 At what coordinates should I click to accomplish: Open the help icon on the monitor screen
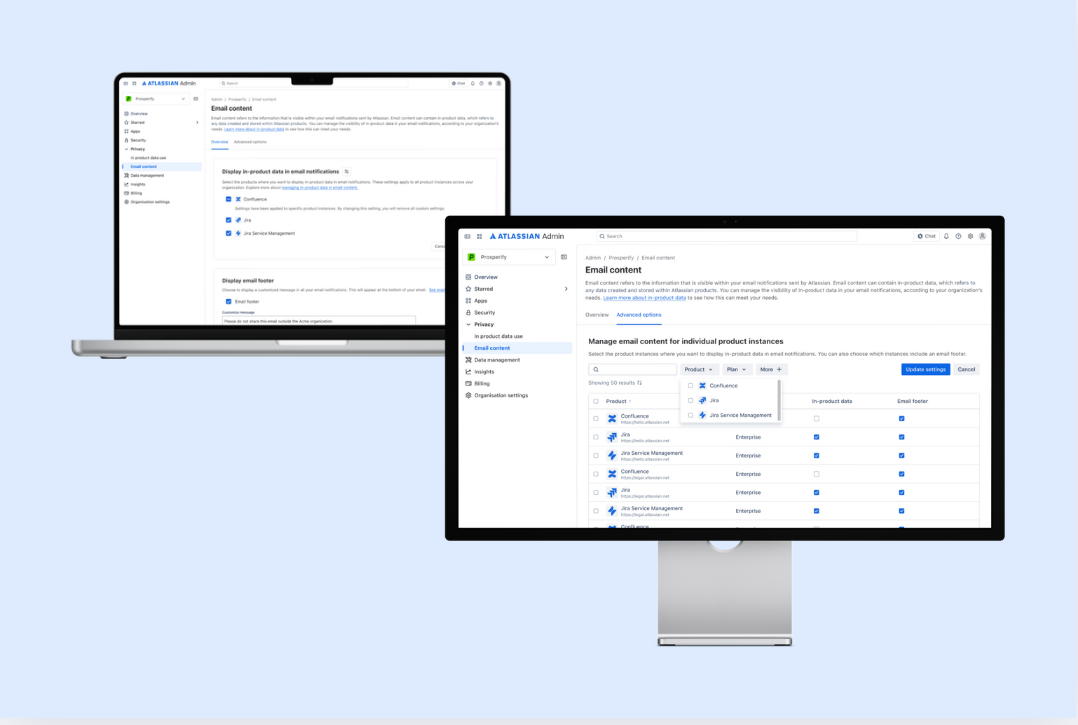[x=958, y=236]
